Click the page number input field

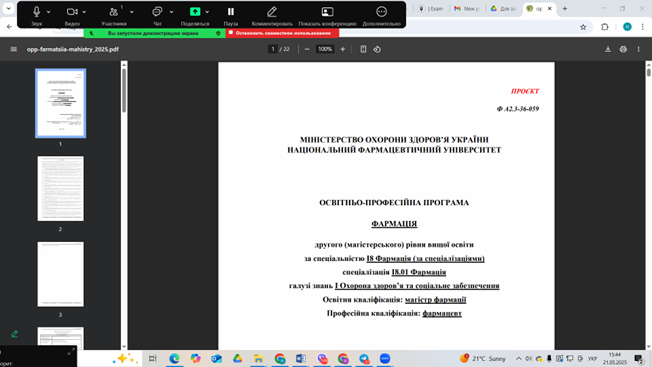[273, 49]
